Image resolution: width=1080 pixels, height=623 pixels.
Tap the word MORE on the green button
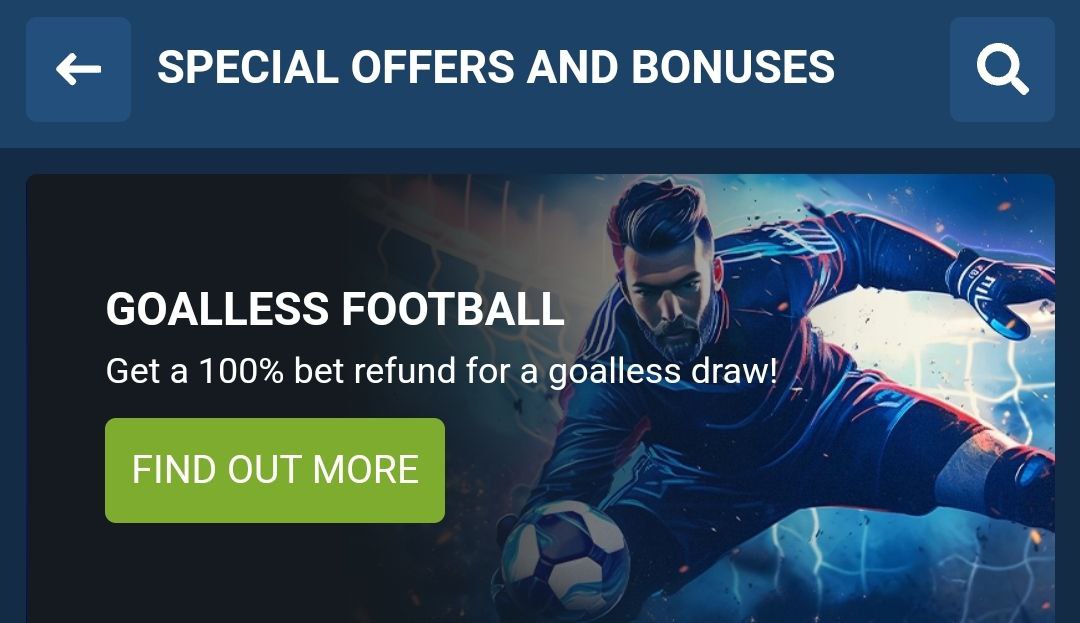click(x=365, y=470)
